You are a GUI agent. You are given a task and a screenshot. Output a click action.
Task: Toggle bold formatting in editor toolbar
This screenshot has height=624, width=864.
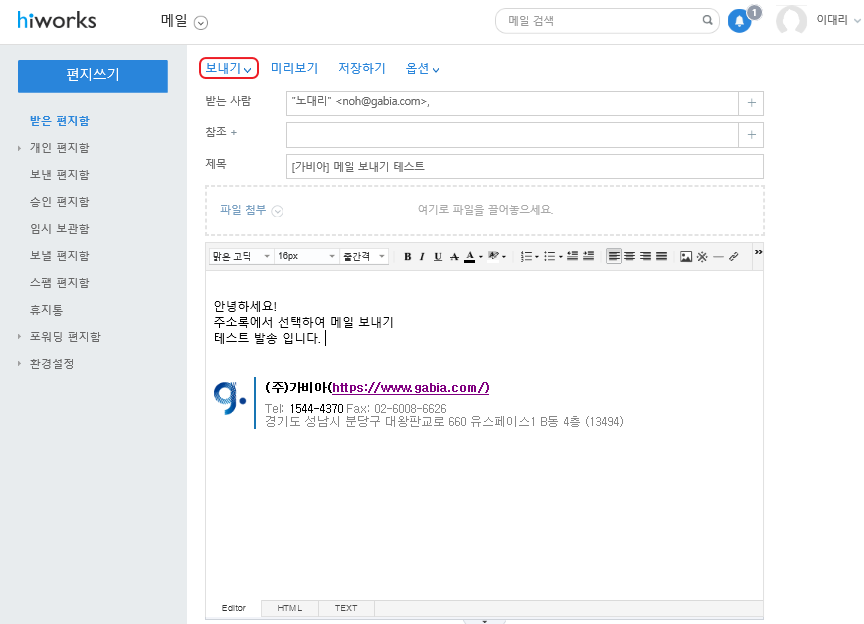(x=407, y=257)
